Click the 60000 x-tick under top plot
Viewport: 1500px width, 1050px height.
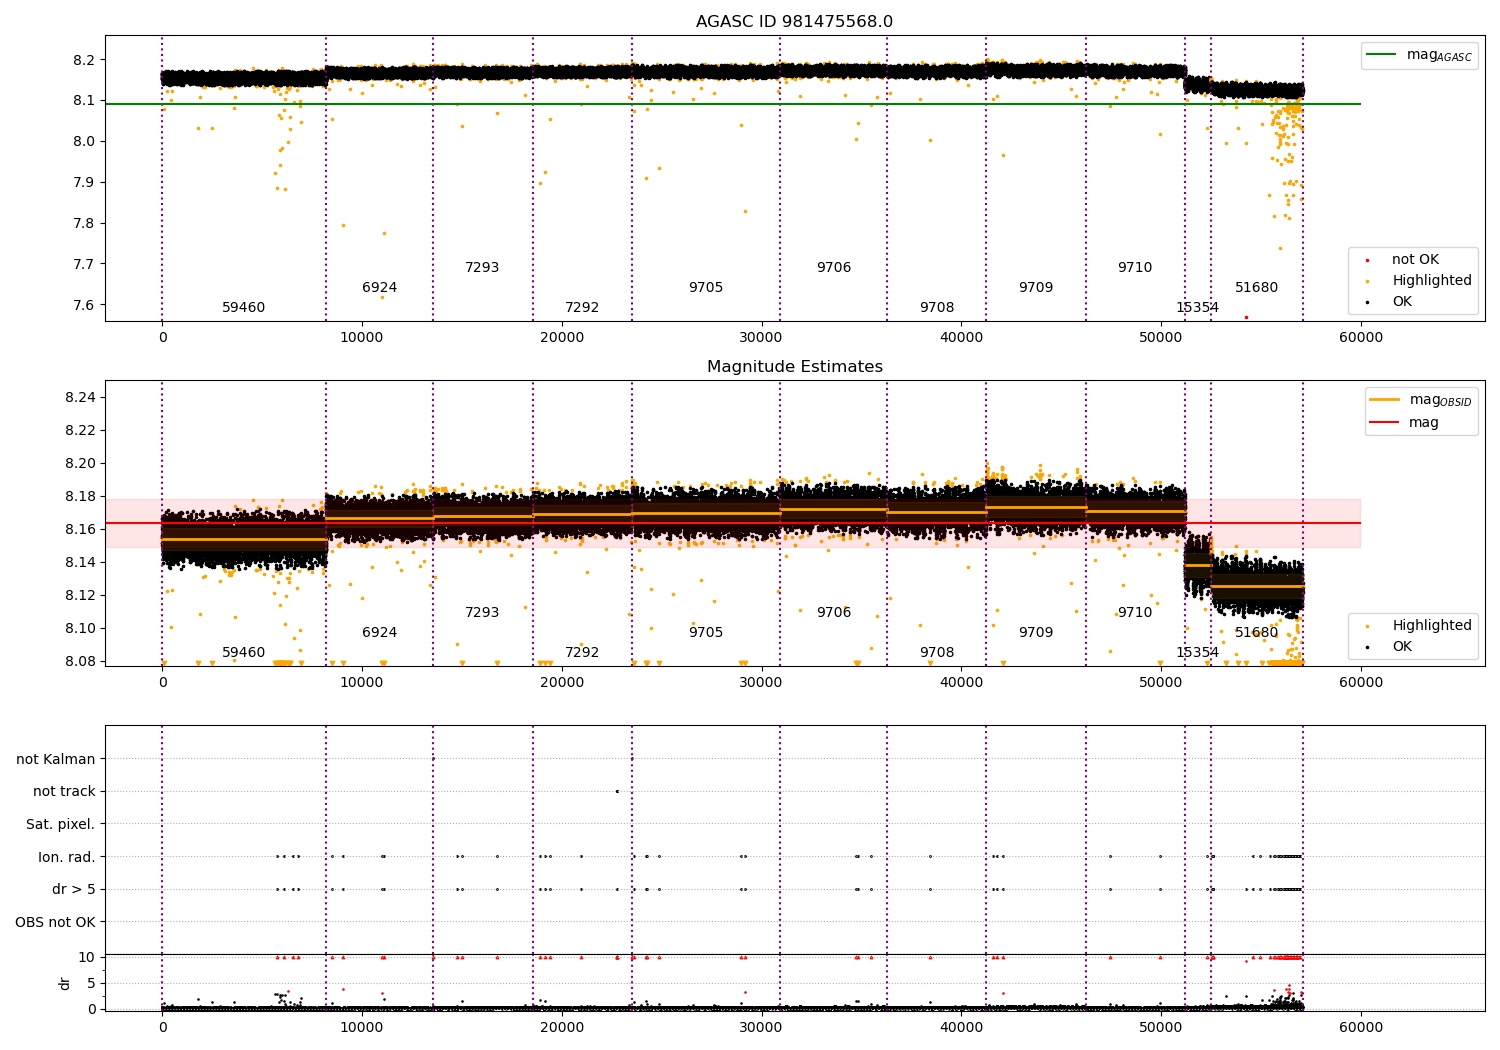coord(1361,338)
